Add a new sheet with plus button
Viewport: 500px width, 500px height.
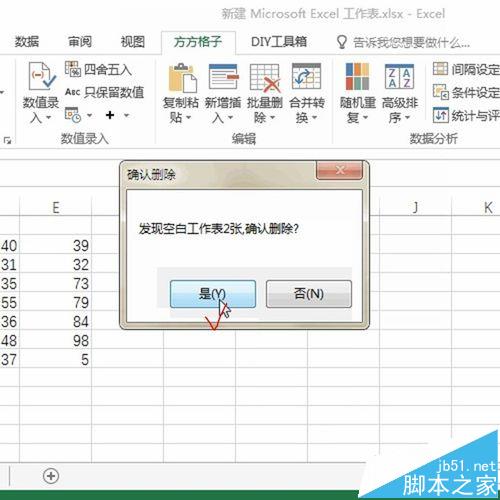tap(51, 476)
